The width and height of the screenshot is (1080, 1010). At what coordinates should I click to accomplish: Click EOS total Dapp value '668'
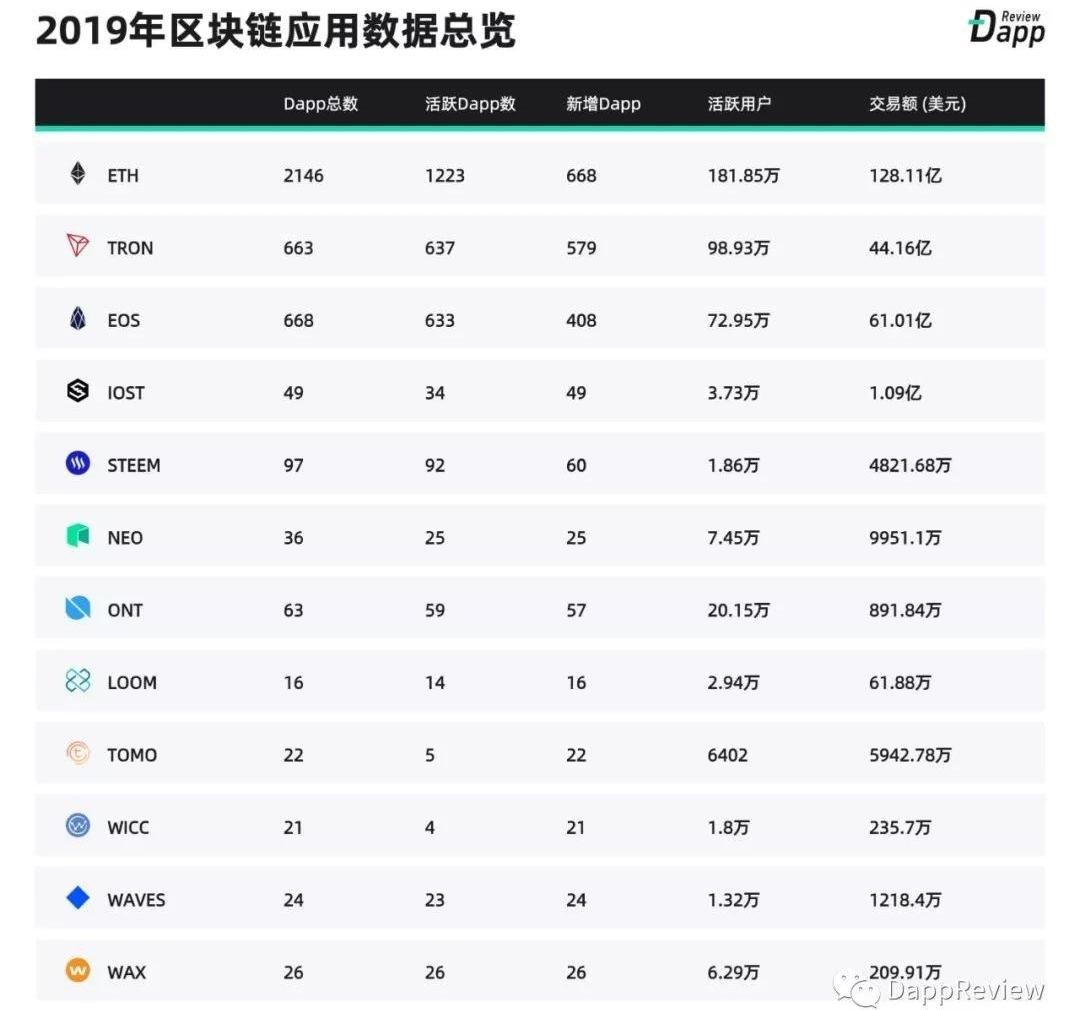pyautogui.click(x=298, y=320)
